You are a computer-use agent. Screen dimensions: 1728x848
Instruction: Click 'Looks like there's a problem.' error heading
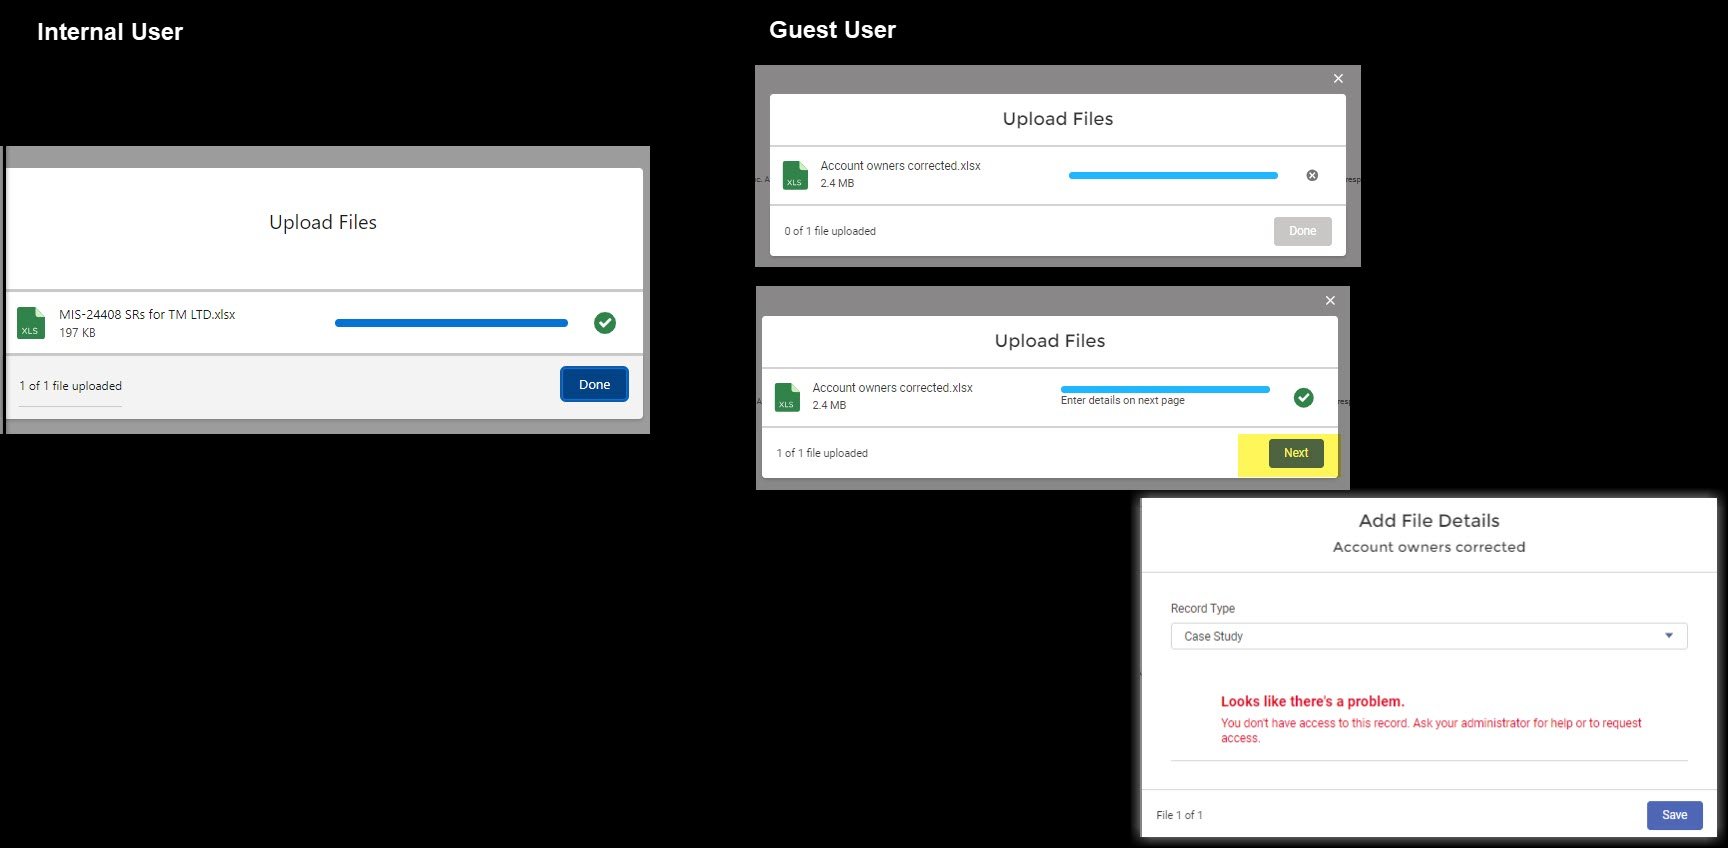point(1312,701)
